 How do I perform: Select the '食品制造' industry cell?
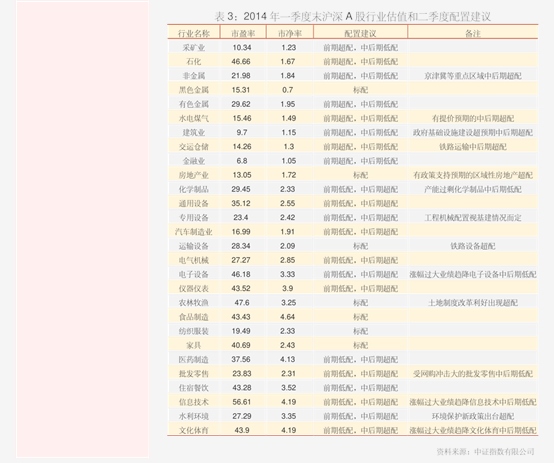coord(194,317)
